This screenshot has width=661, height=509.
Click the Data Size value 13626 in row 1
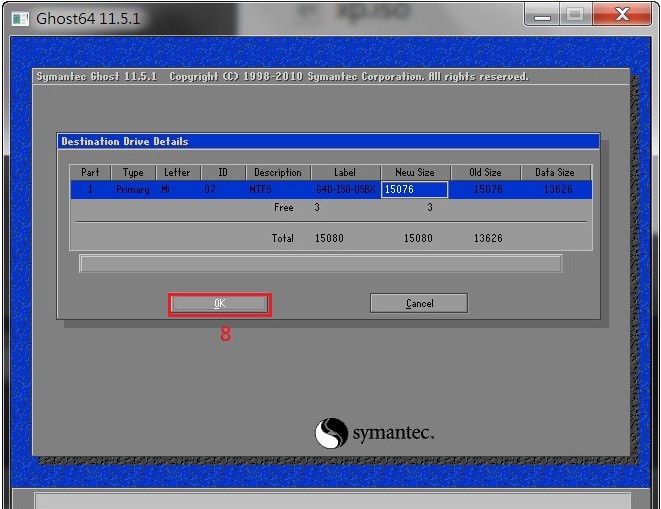point(558,189)
